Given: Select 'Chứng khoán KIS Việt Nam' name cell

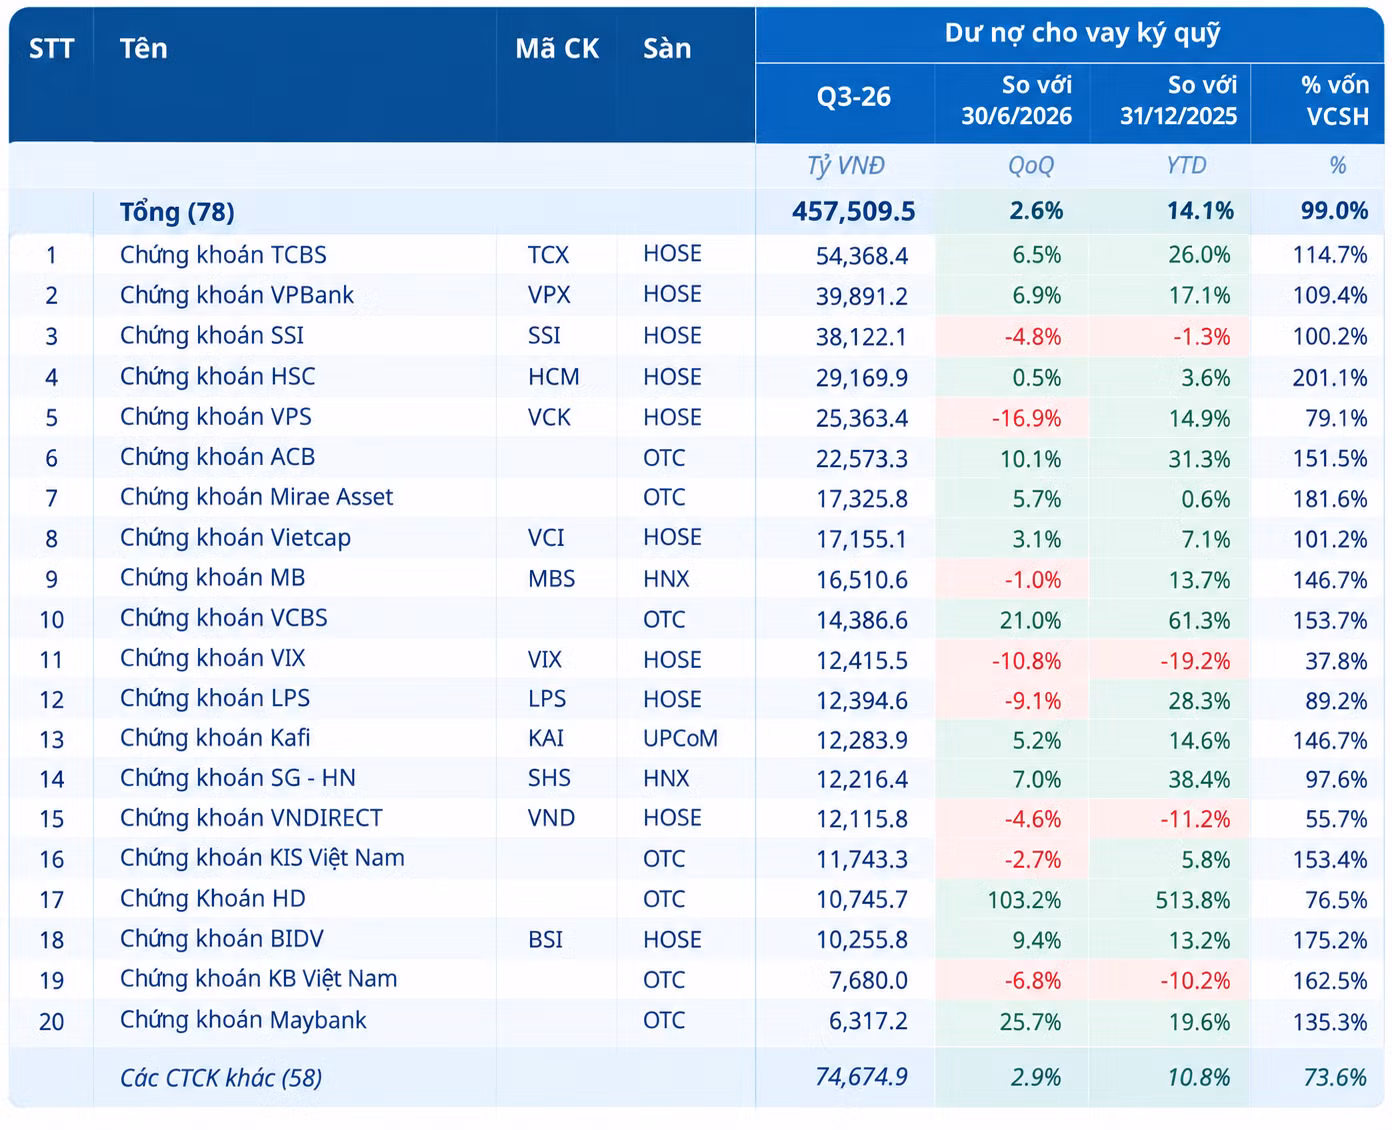Looking at the screenshot, I should [x=262, y=858].
